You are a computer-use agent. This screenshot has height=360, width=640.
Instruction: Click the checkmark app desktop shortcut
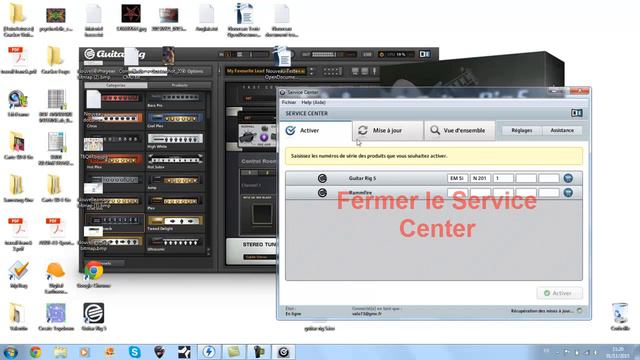pos(18,274)
